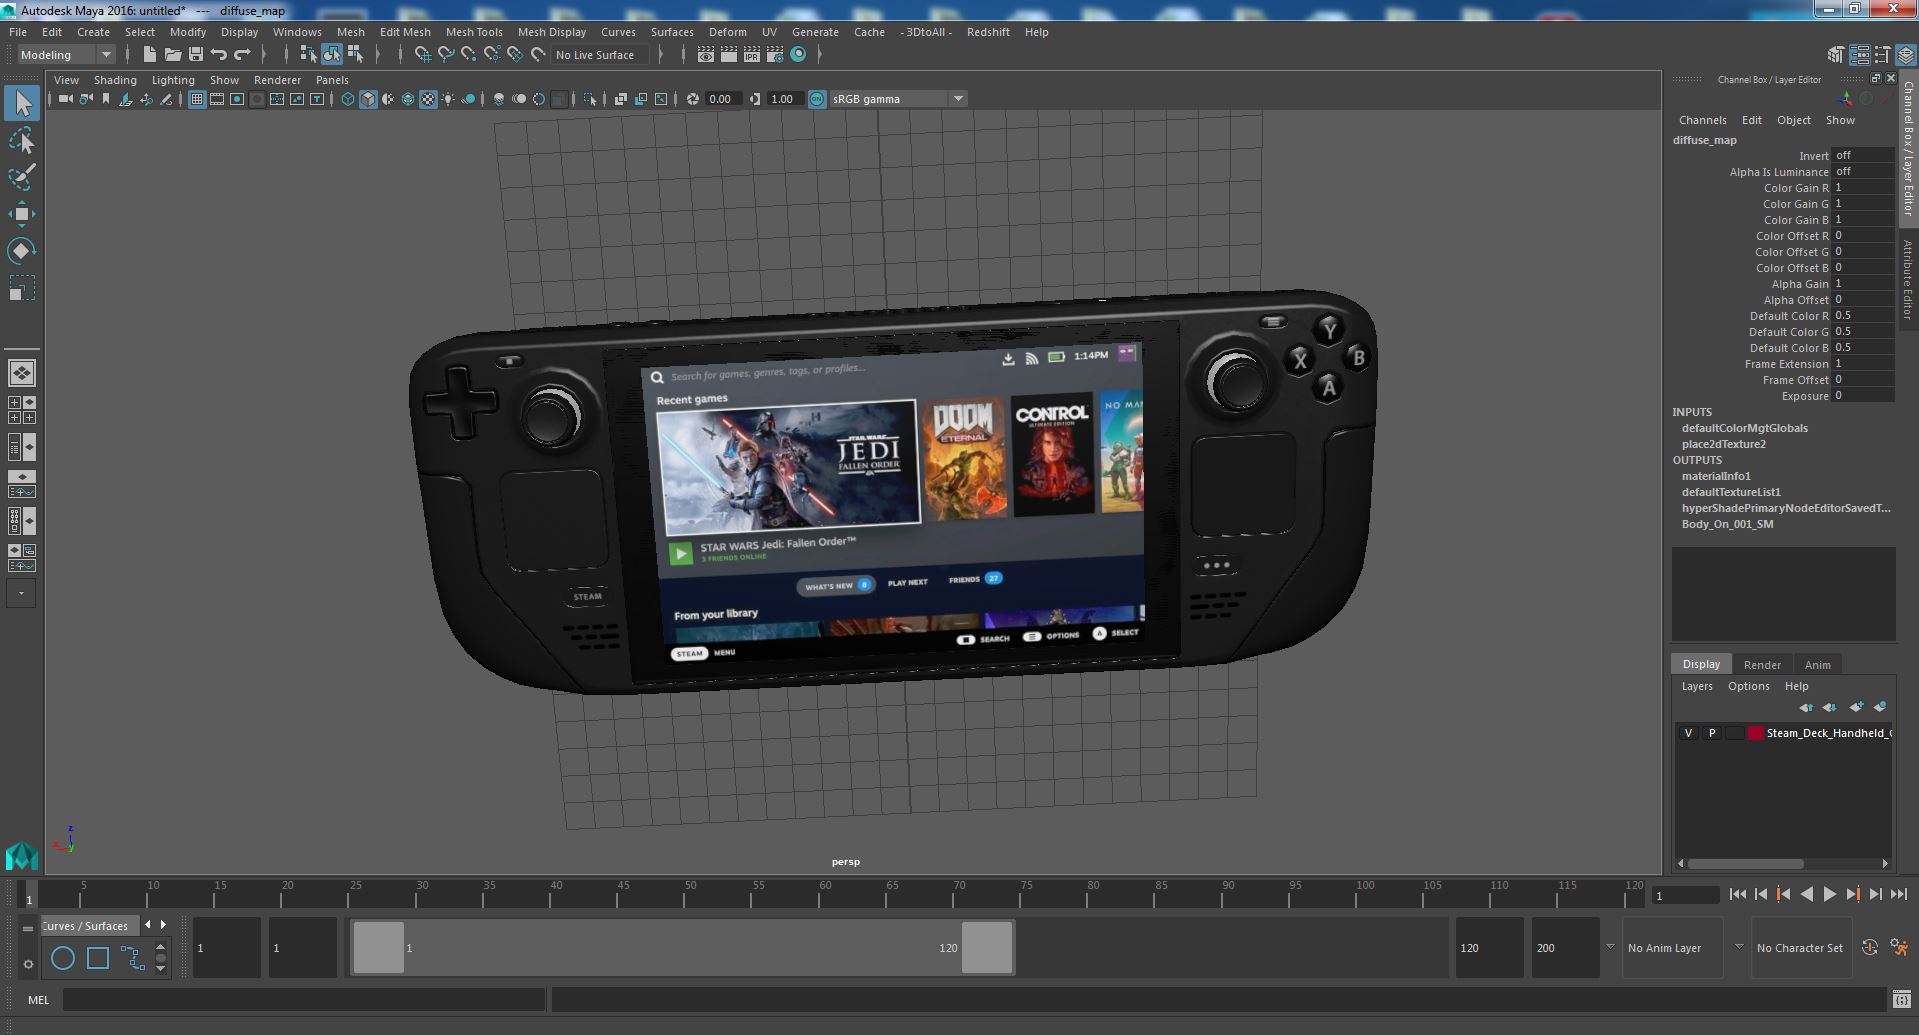Screen dimensions: 1919x1035
Task: Select by component type mode icon
Action: [355, 55]
